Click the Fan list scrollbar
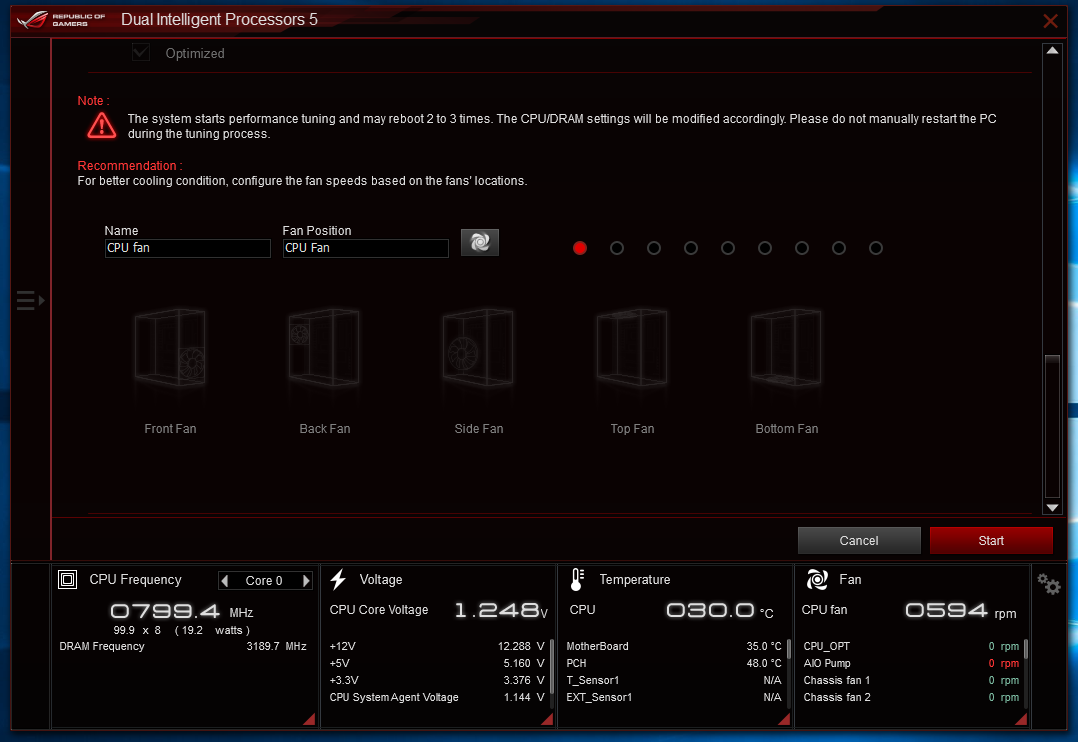This screenshot has height=742, width=1078. 1025,649
